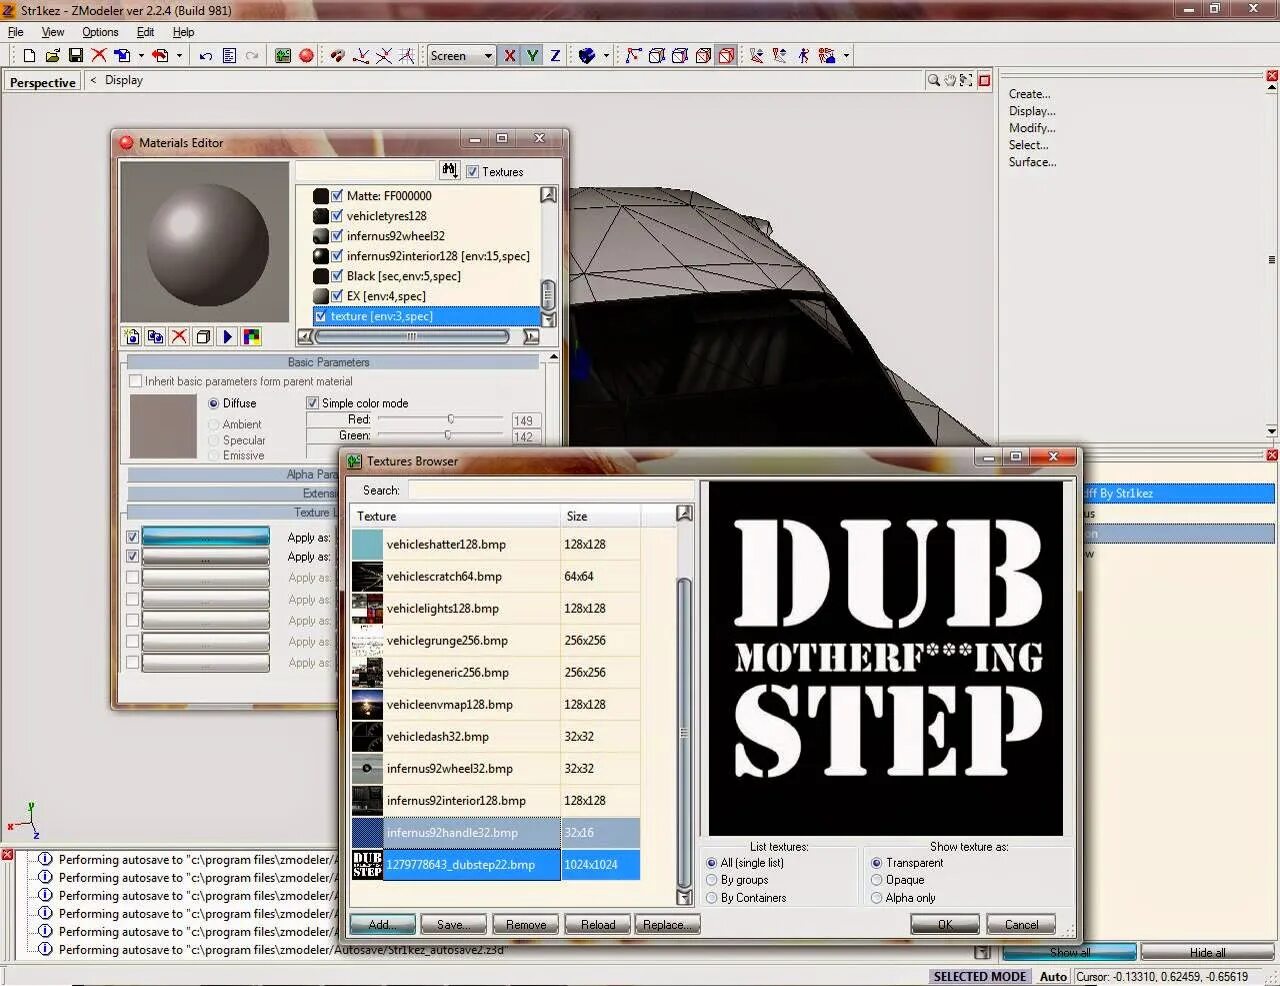The width and height of the screenshot is (1280, 986).
Task: Click the Open file folder icon
Action: click(52, 56)
